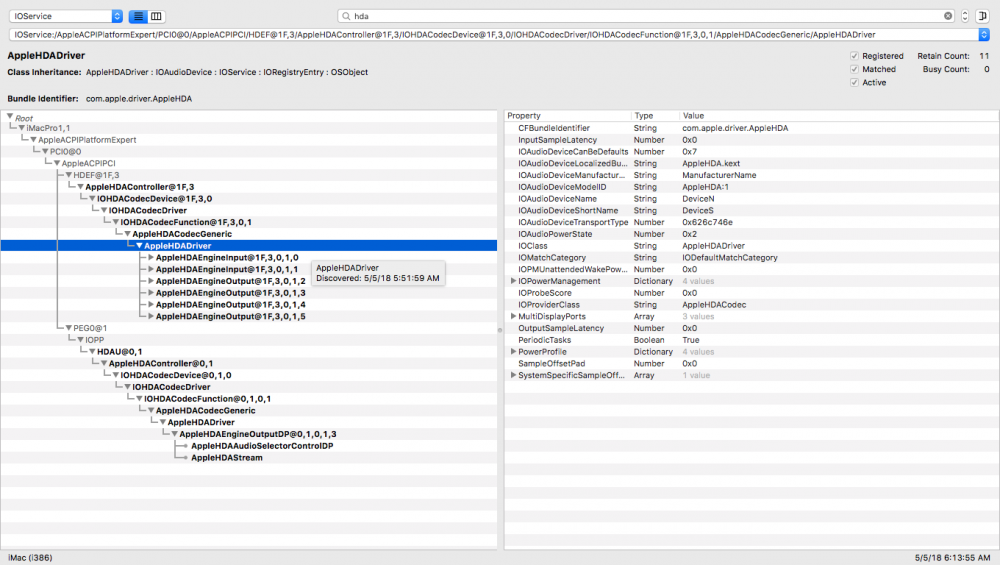1000x565 pixels.
Task: Collapse the Root node
Action: (x=10, y=117)
